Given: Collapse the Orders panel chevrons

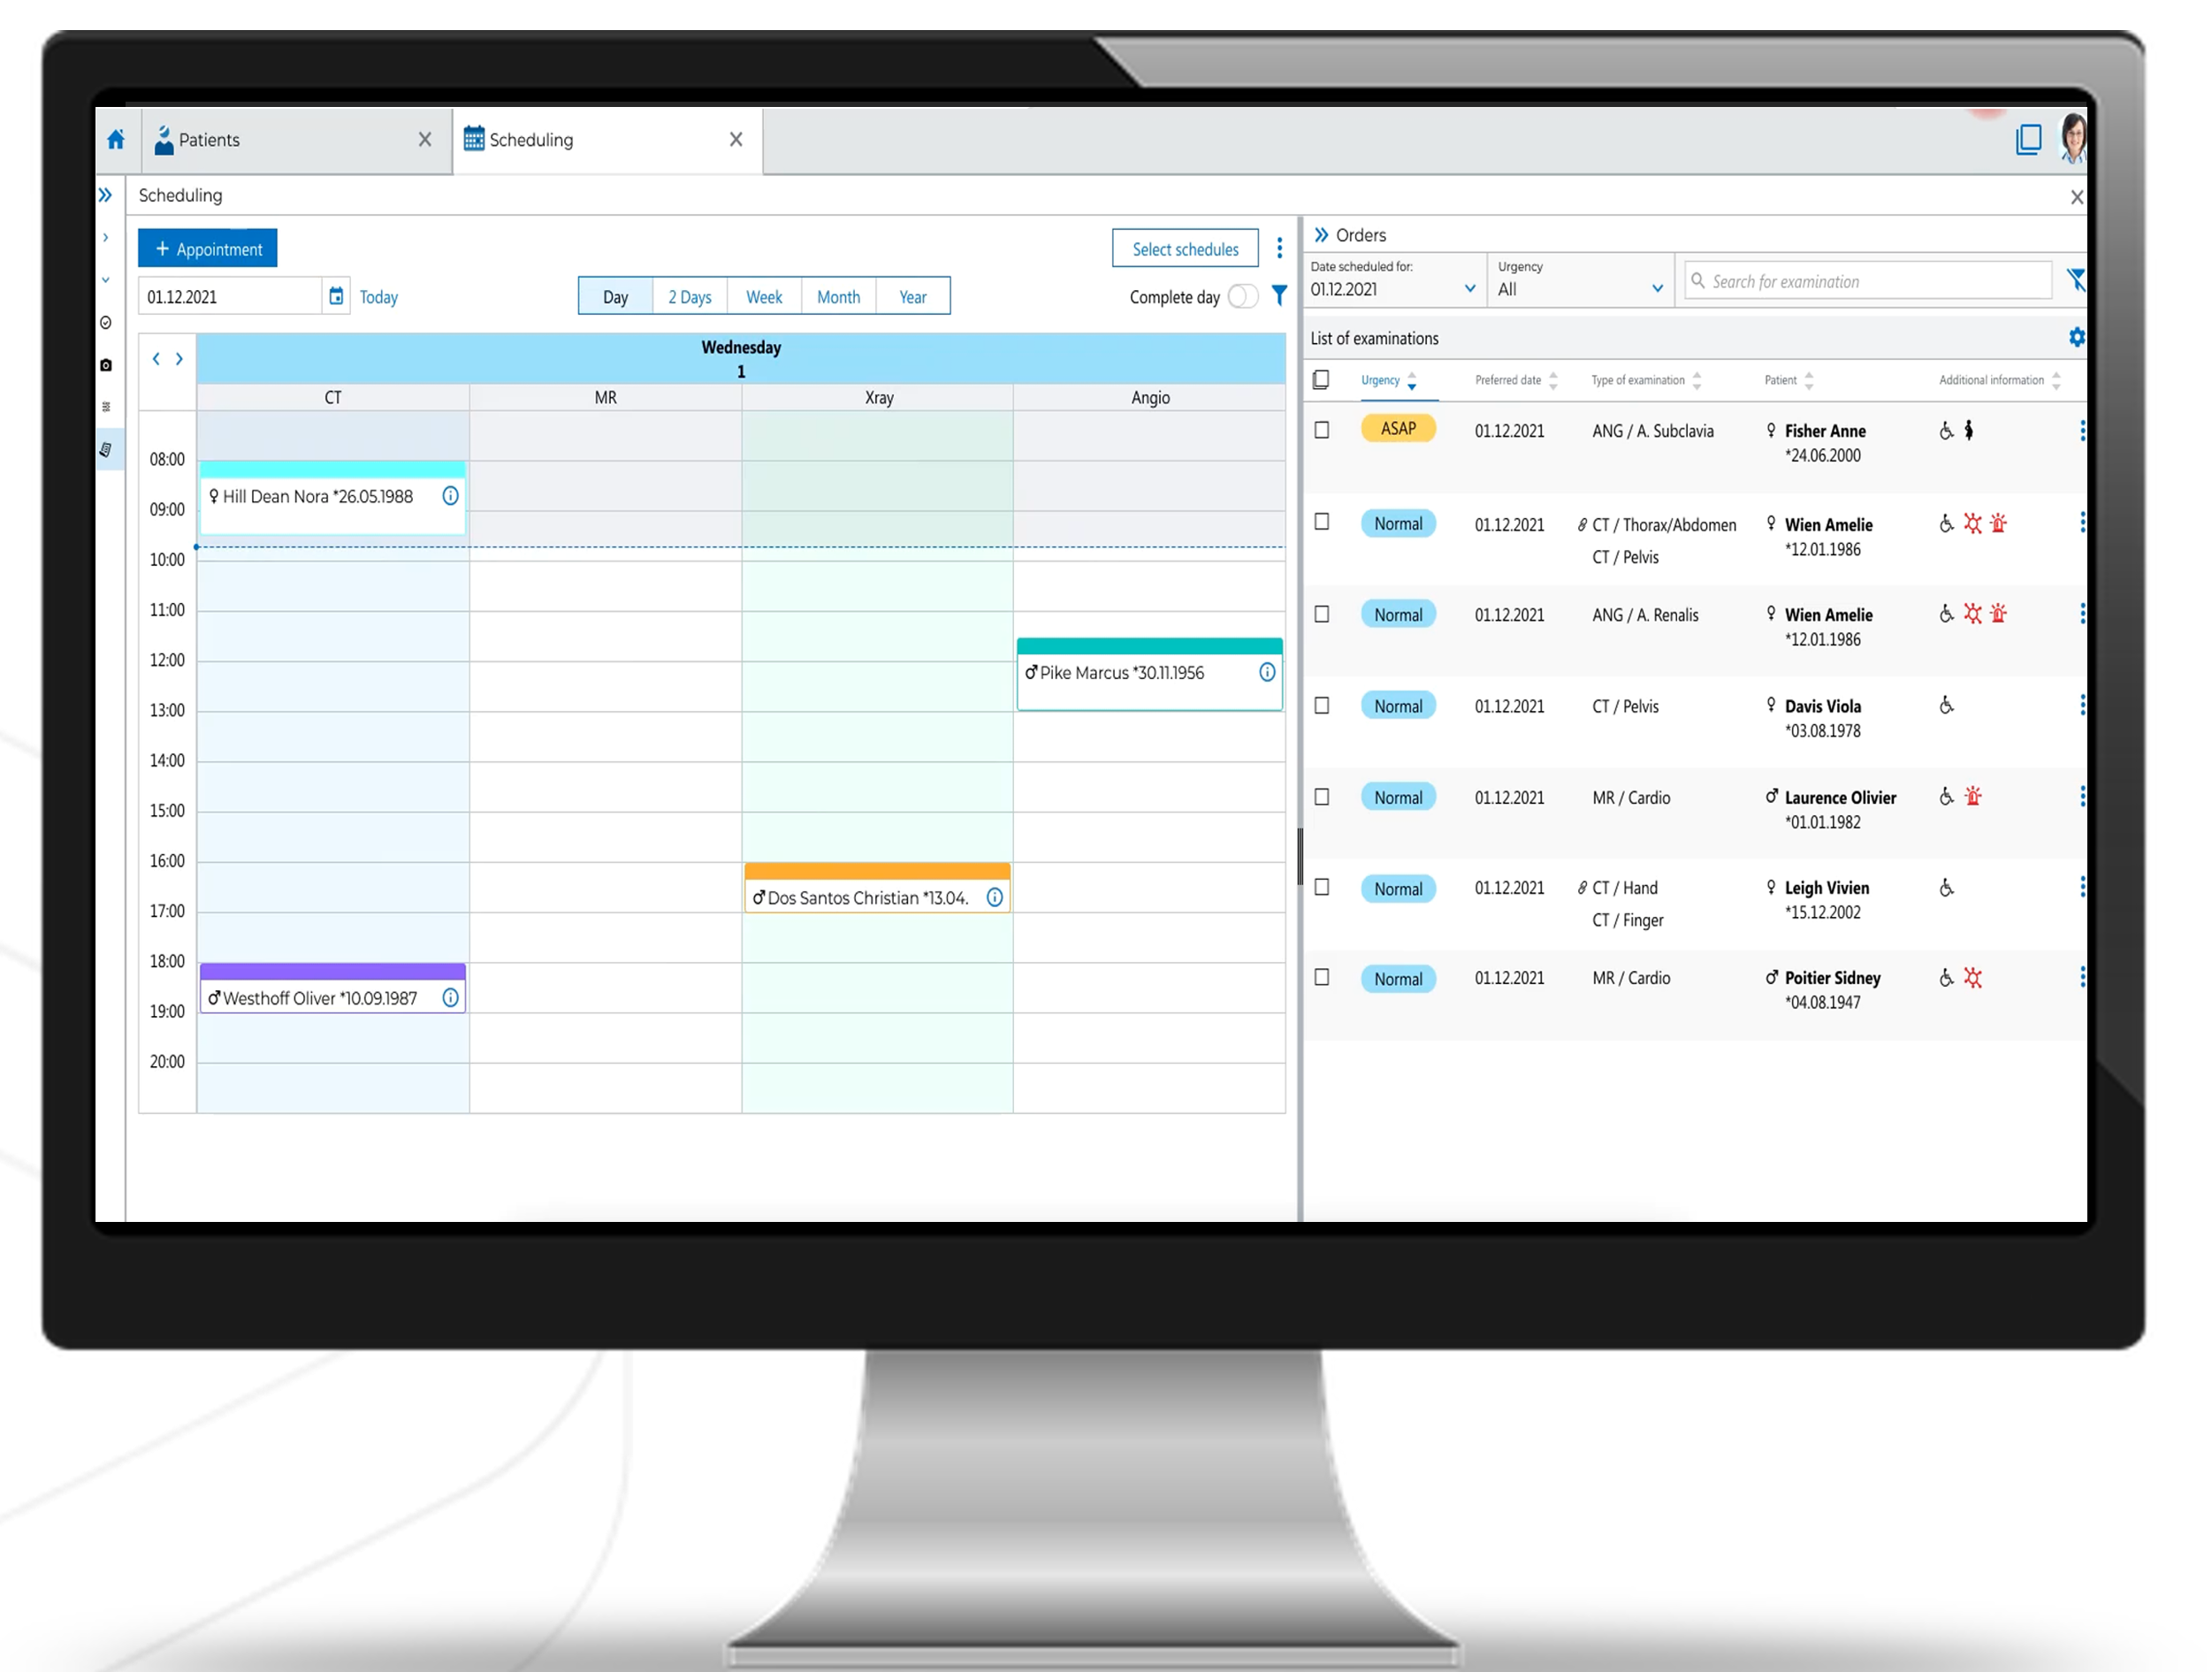Looking at the screenshot, I should pos(1322,235).
